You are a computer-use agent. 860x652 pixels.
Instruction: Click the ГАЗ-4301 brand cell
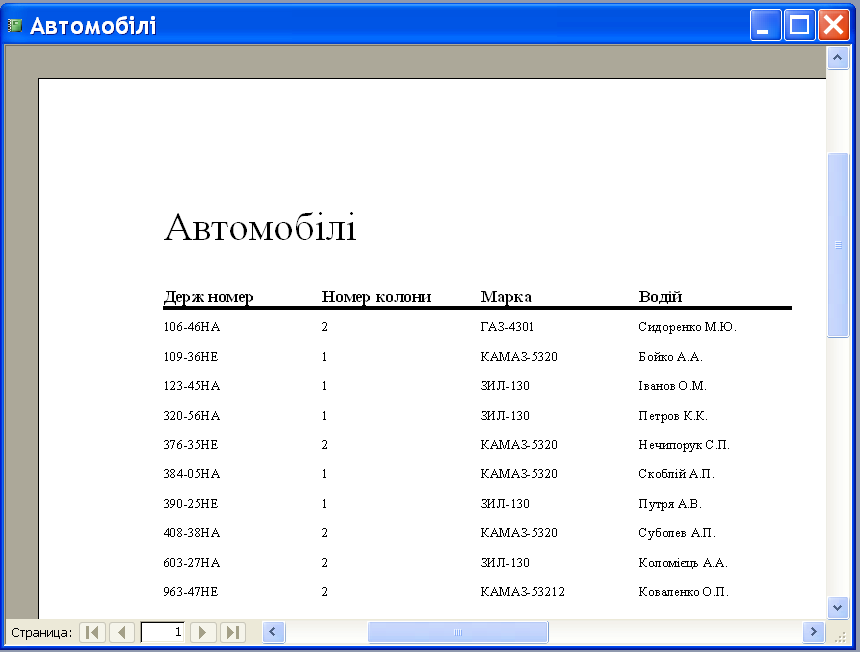(507, 327)
